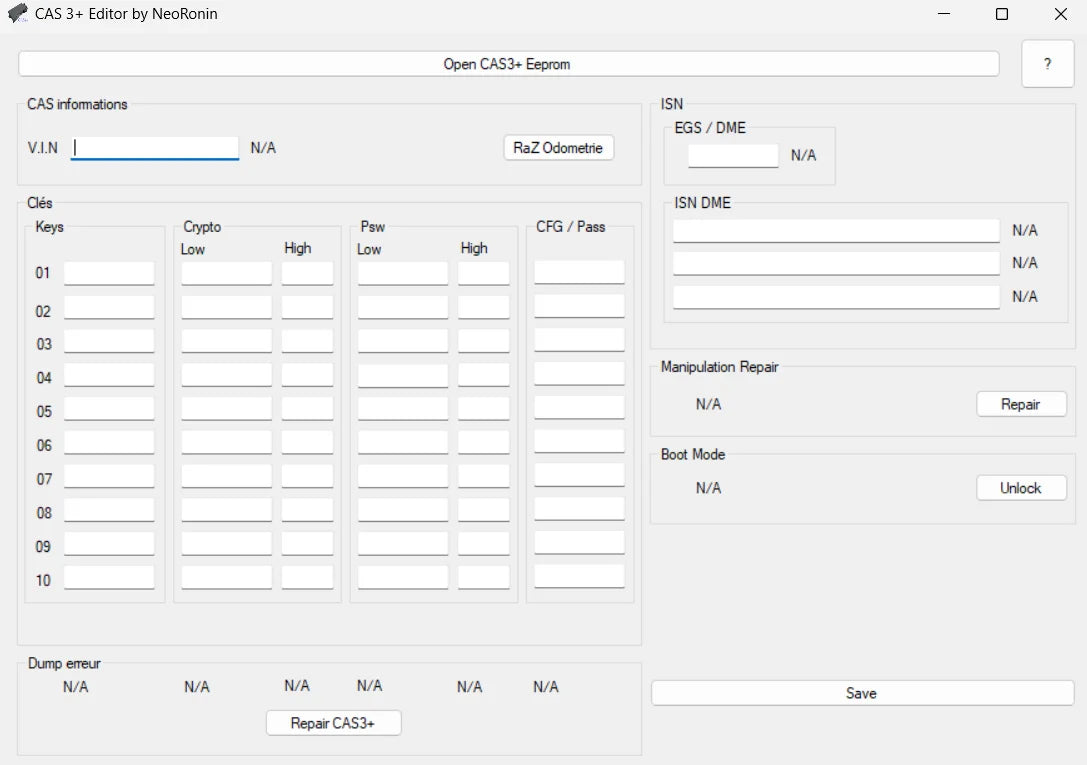The height and width of the screenshot is (765, 1087).
Task: Click the N/A status under Manipulation Repair
Action: pyautogui.click(x=708, y=404)
